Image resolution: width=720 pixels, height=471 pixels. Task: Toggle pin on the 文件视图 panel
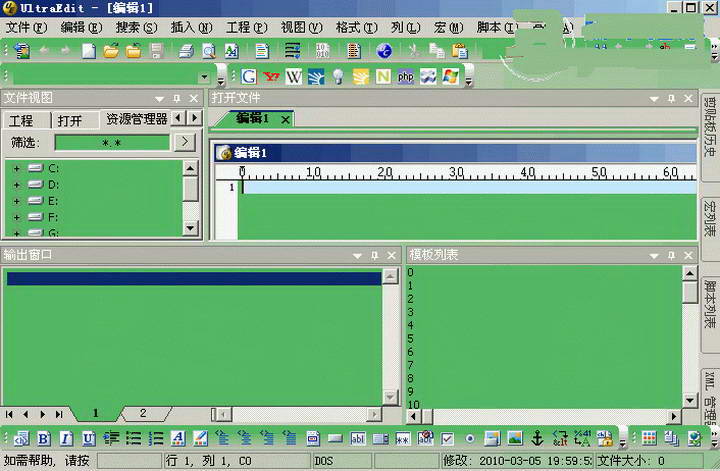pos(177,98)
